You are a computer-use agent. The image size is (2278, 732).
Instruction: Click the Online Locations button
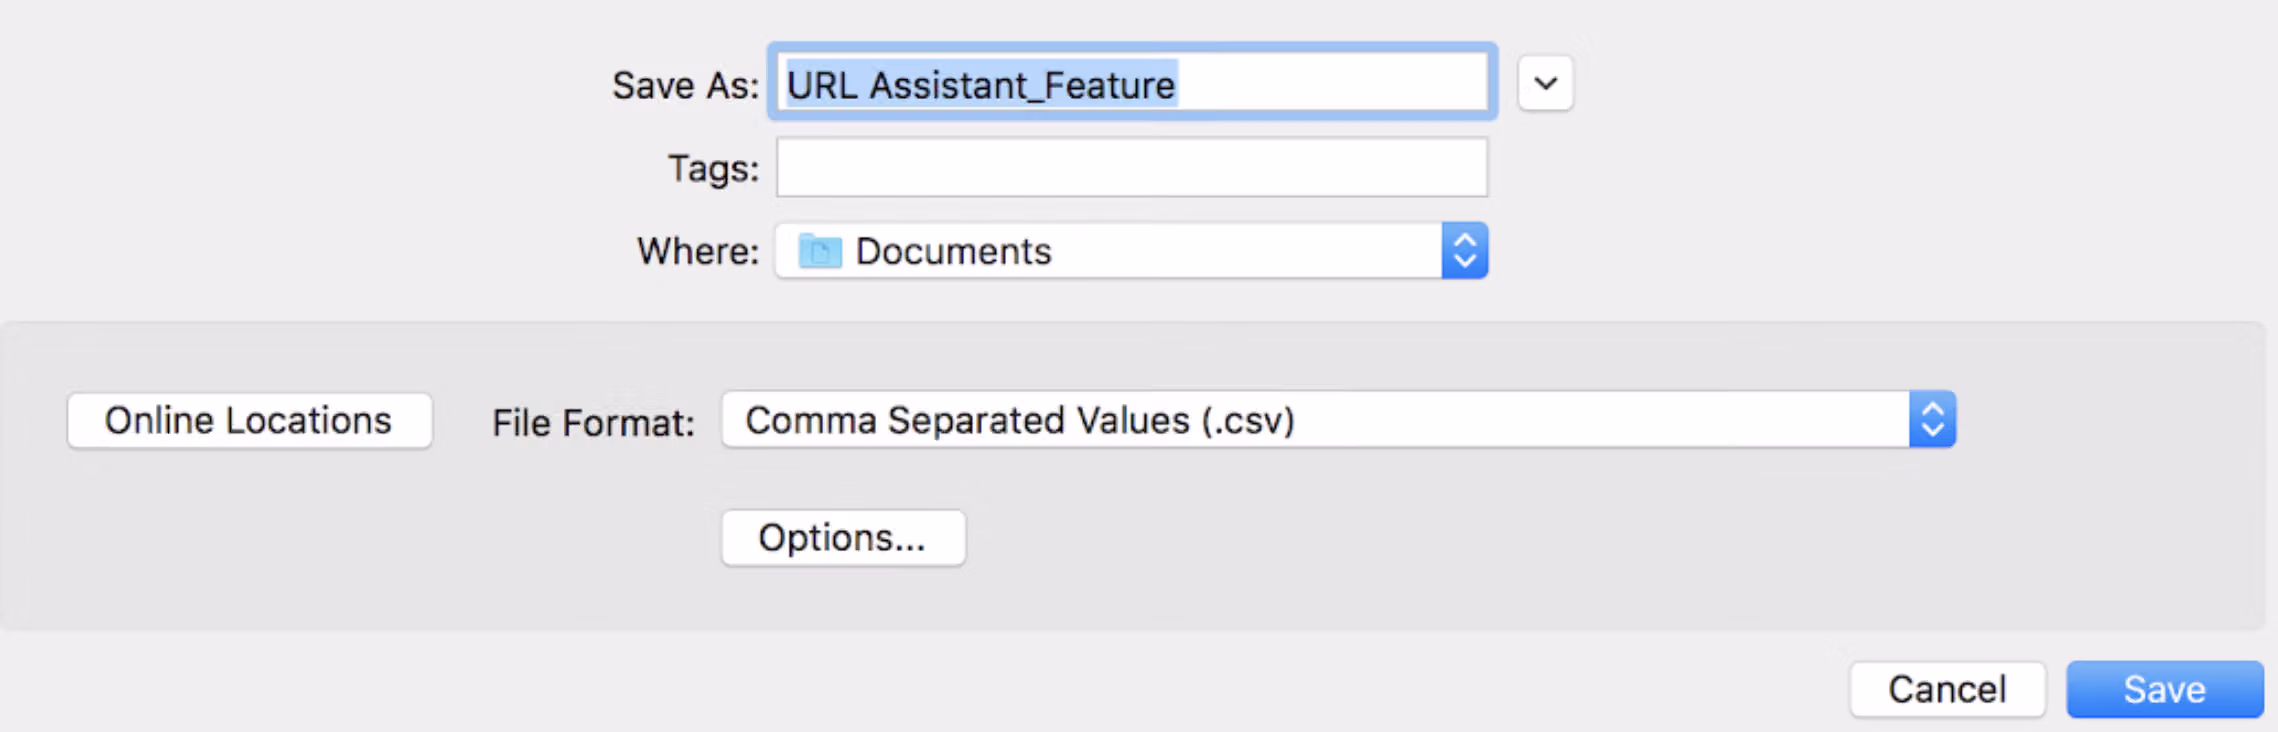tap(249, 420)
